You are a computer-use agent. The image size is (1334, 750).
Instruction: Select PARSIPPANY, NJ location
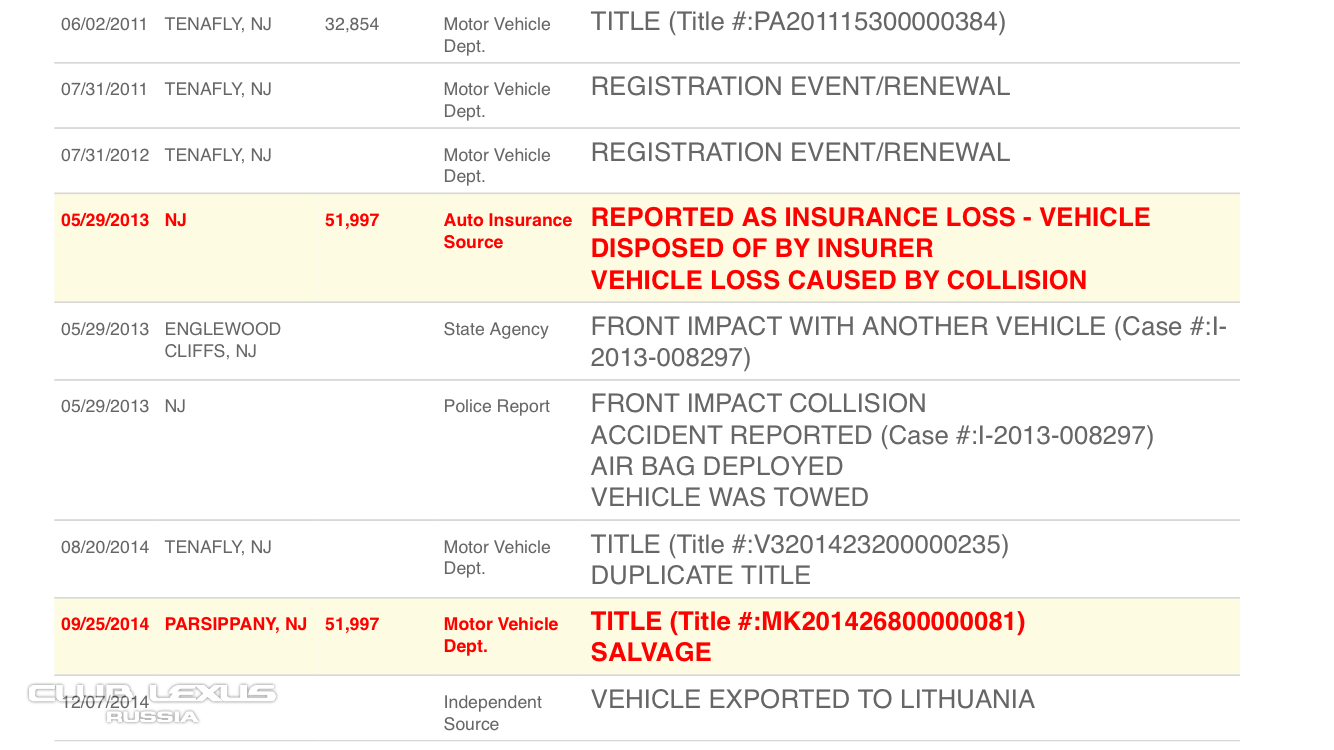236,624
